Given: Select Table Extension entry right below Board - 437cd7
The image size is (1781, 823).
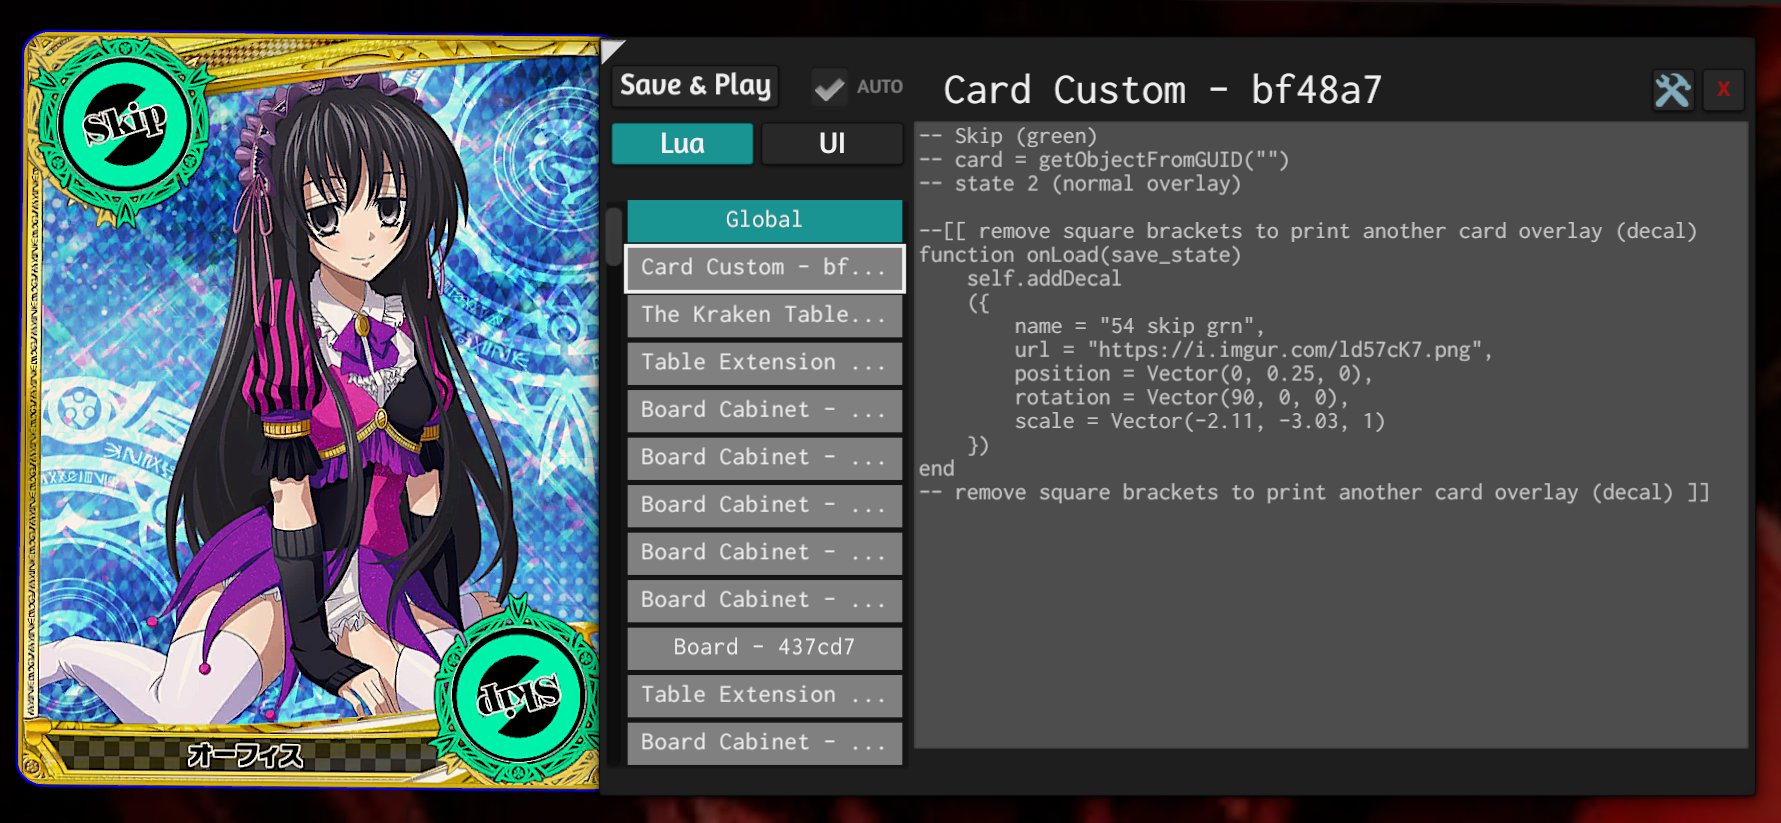Looking at the screenshot, I should 764,694.
